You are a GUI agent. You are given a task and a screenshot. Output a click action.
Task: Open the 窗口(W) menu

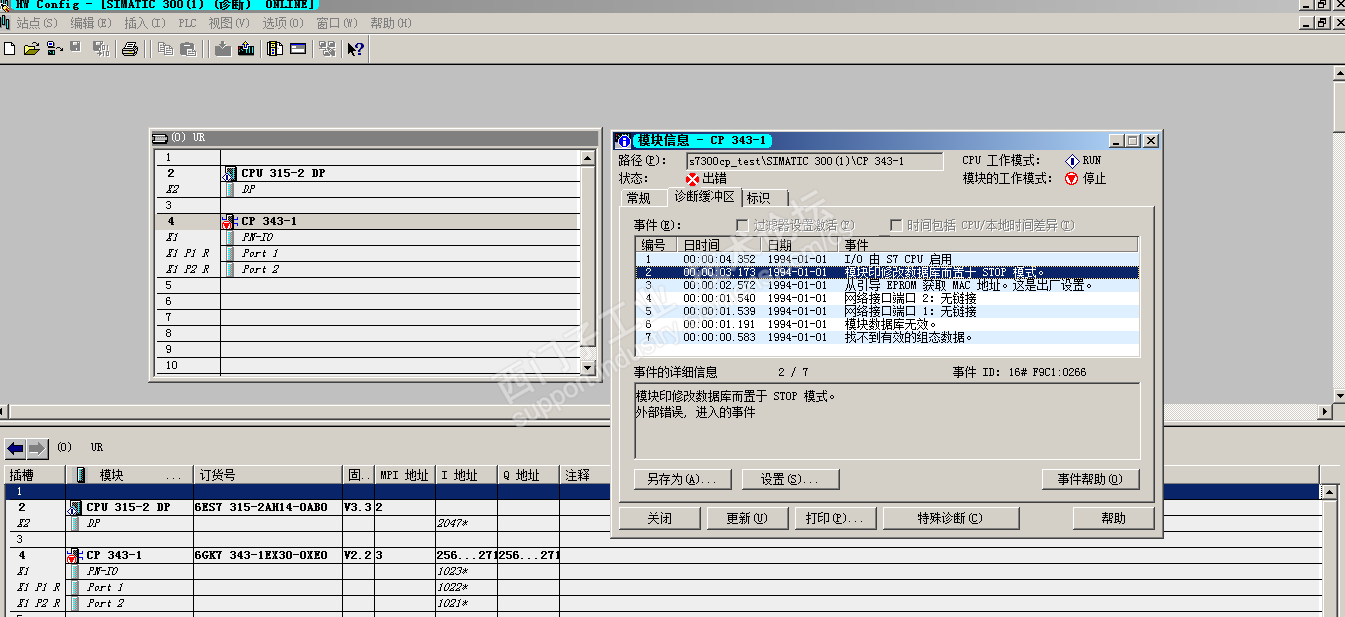(337, 22)
